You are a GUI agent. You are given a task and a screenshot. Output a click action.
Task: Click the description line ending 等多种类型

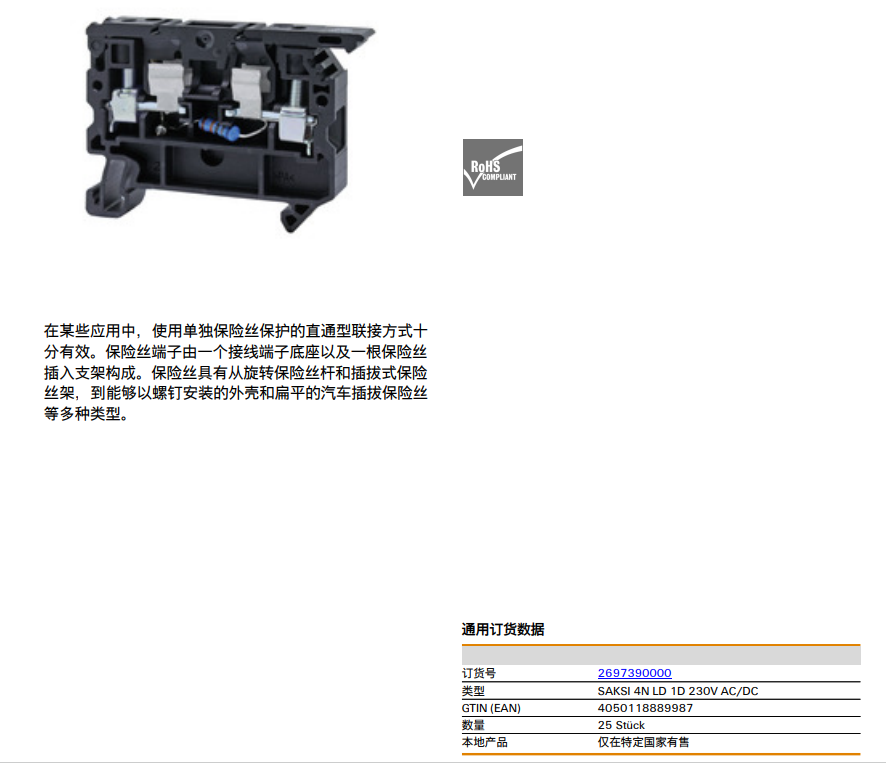click(x=86, y=415)
